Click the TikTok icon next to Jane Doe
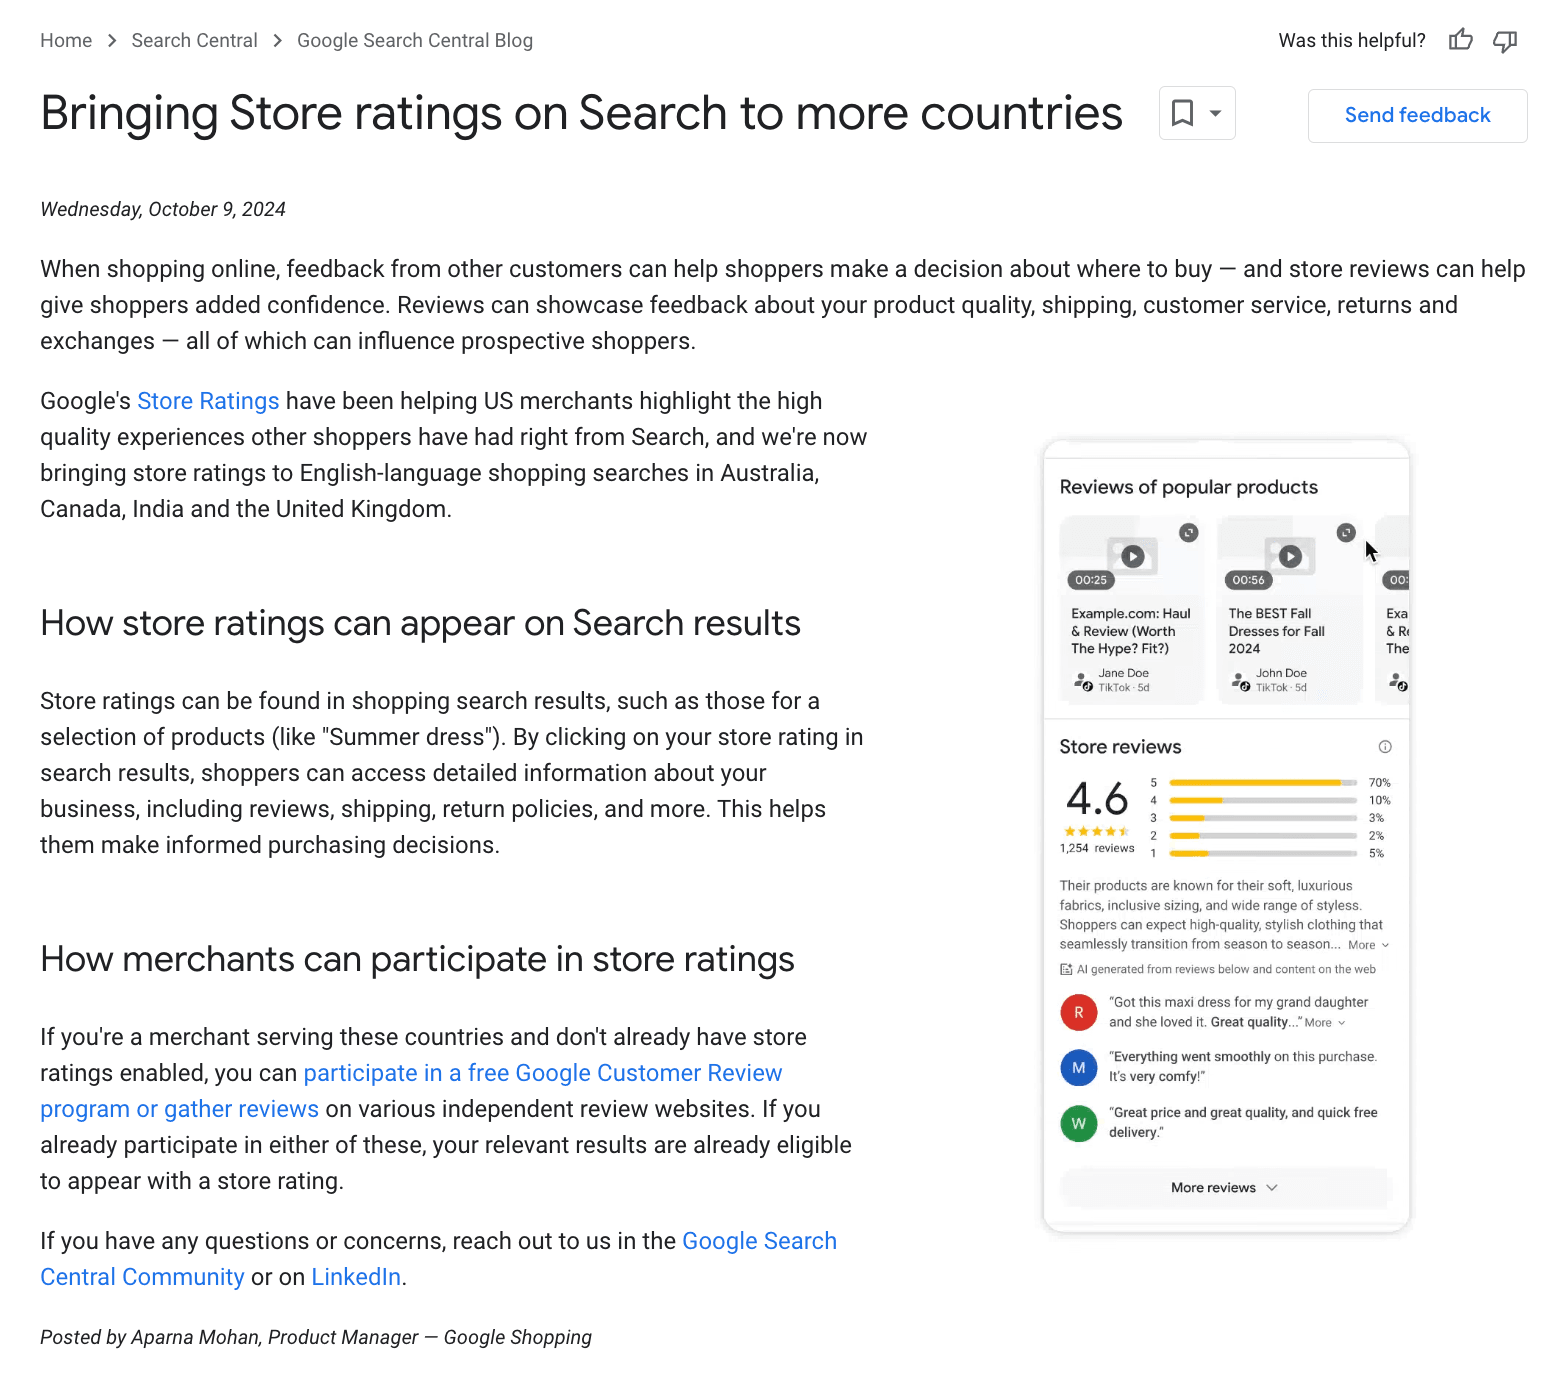Screen dimensions: 1568x1380 1089,687
